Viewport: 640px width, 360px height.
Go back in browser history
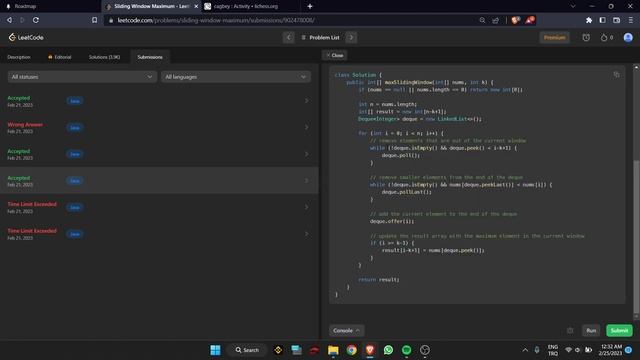9,20
